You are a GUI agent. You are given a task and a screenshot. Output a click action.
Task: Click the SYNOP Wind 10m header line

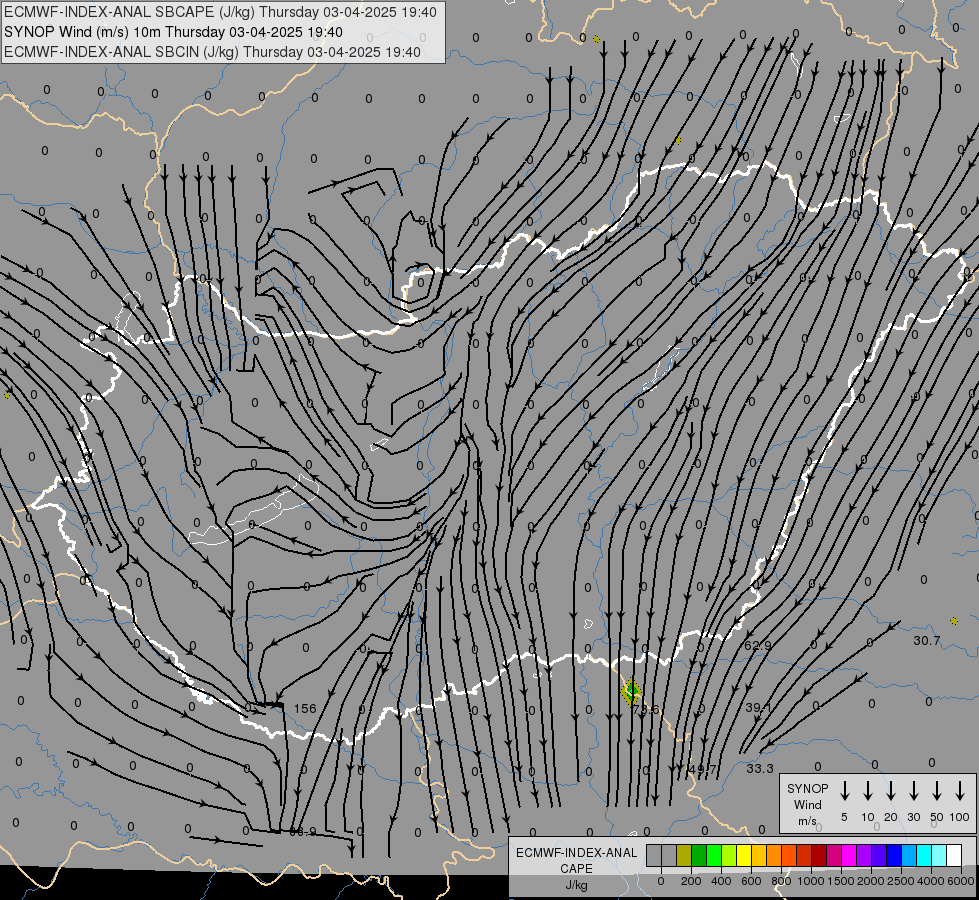(173, 32)
